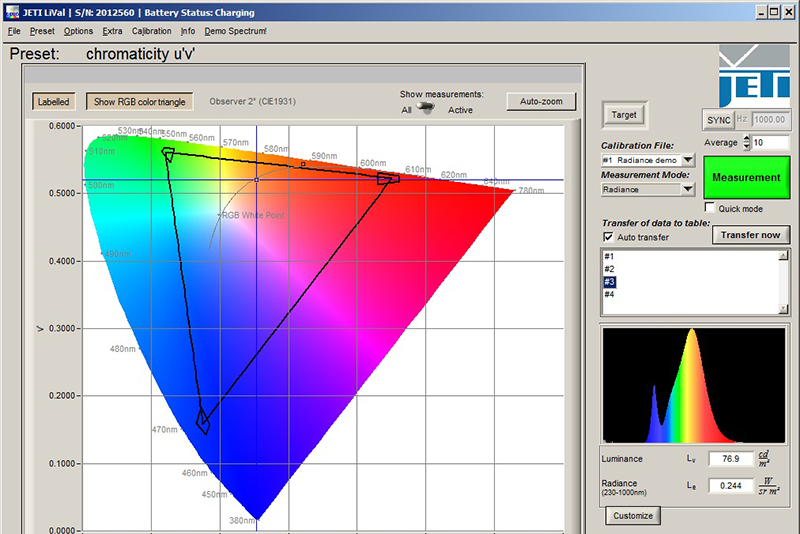Click the Radiance demo calibration text field
This screenshot has width=800, height=534.
click(x=641, y=160)
